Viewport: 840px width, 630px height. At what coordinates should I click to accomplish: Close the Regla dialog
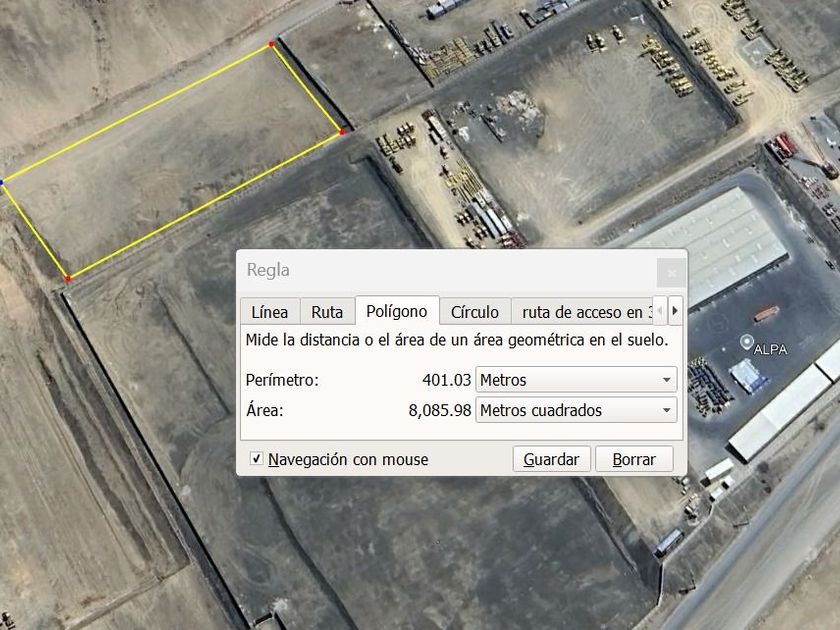coord(671,273)
